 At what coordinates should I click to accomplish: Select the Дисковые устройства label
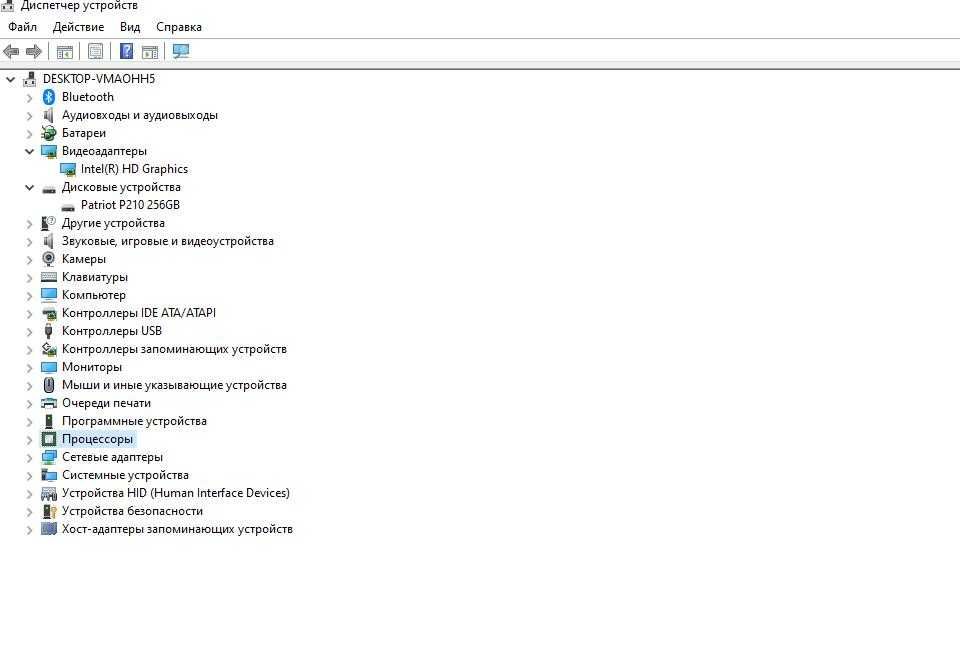point(121,187)
